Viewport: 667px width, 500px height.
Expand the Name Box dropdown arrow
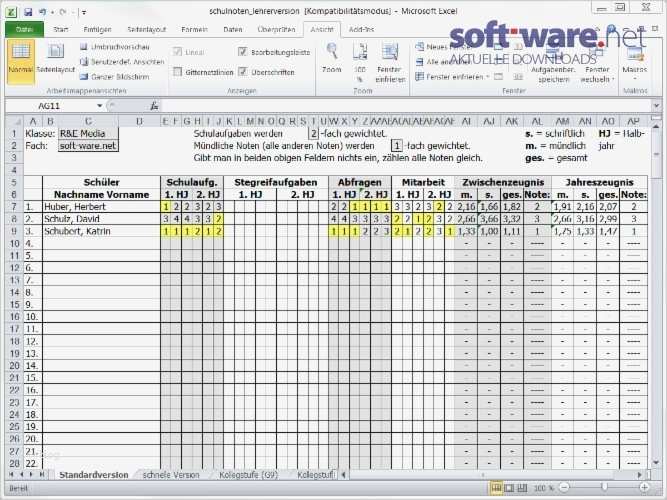[x=99, y=106]
